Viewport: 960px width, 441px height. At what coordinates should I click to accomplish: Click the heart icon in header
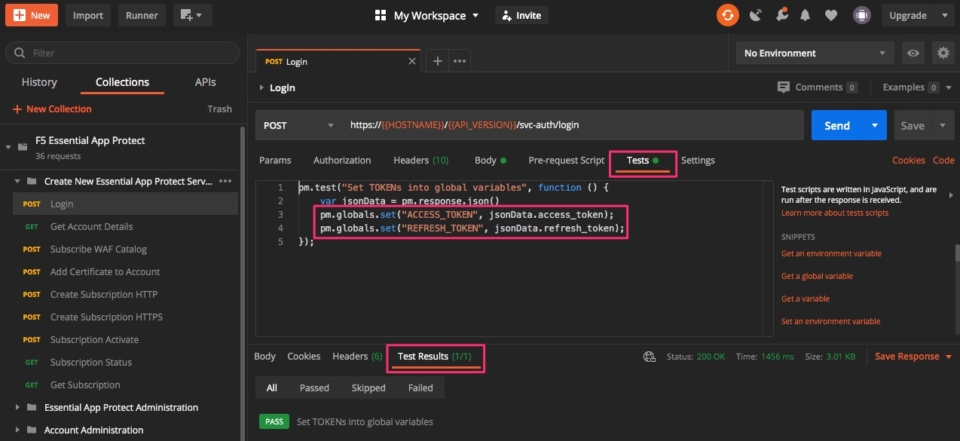pyautogui.click(x=831, y=15)
